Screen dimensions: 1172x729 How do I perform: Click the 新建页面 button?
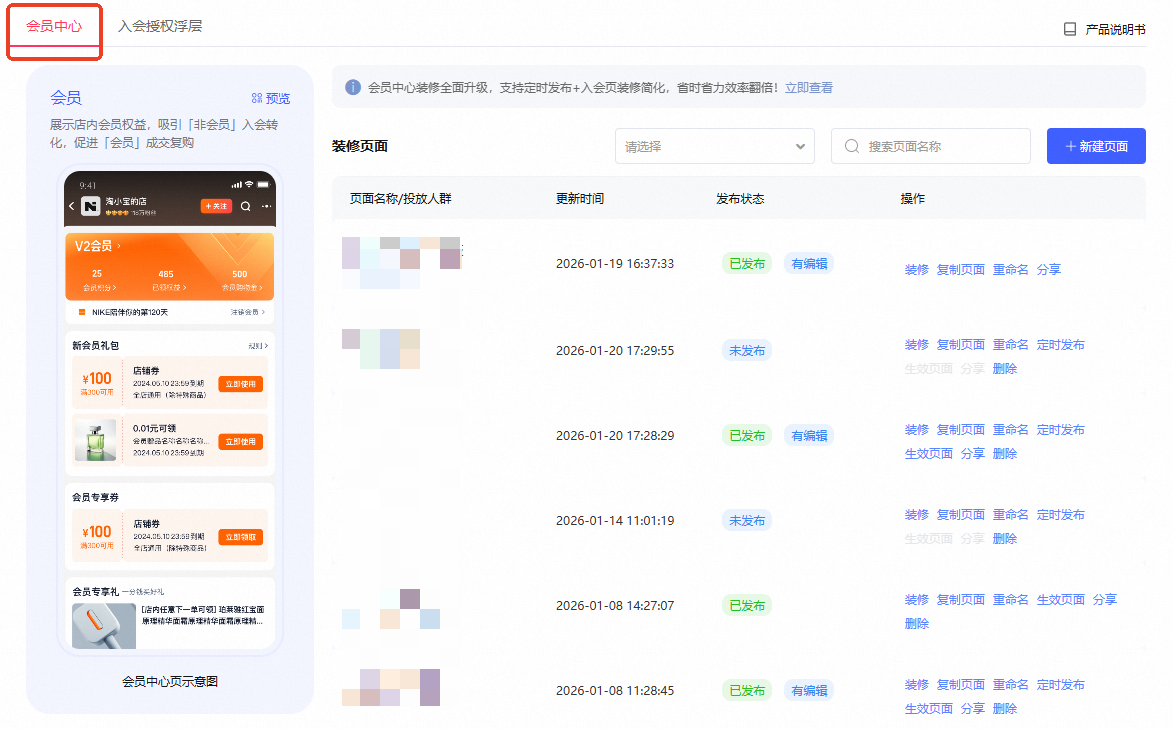tap(1096, 146)
